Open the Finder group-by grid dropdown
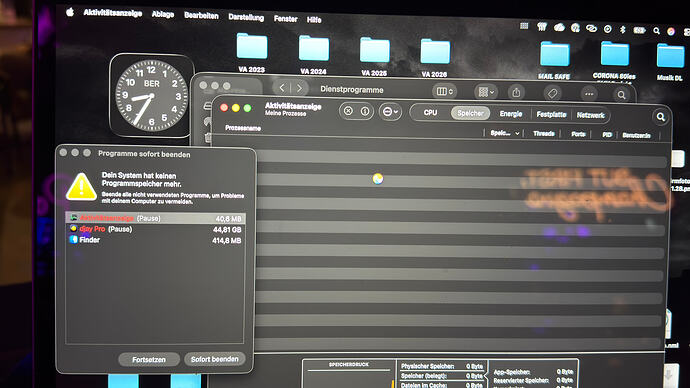Viewport: 690px width, 388px height. click(x=486, y=92)
